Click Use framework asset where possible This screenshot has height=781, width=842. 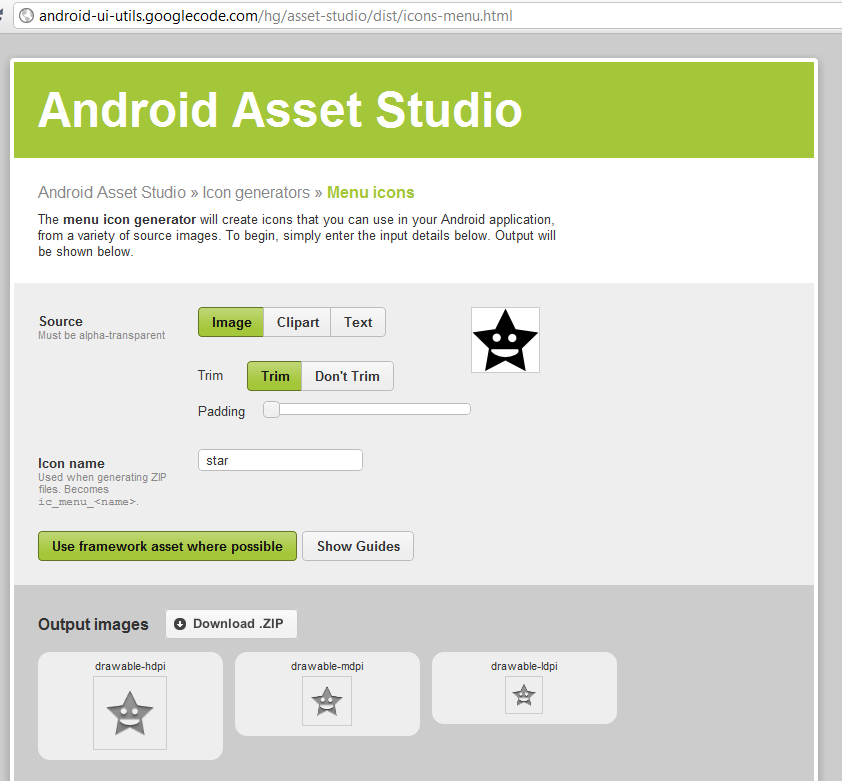coord(166,546)
